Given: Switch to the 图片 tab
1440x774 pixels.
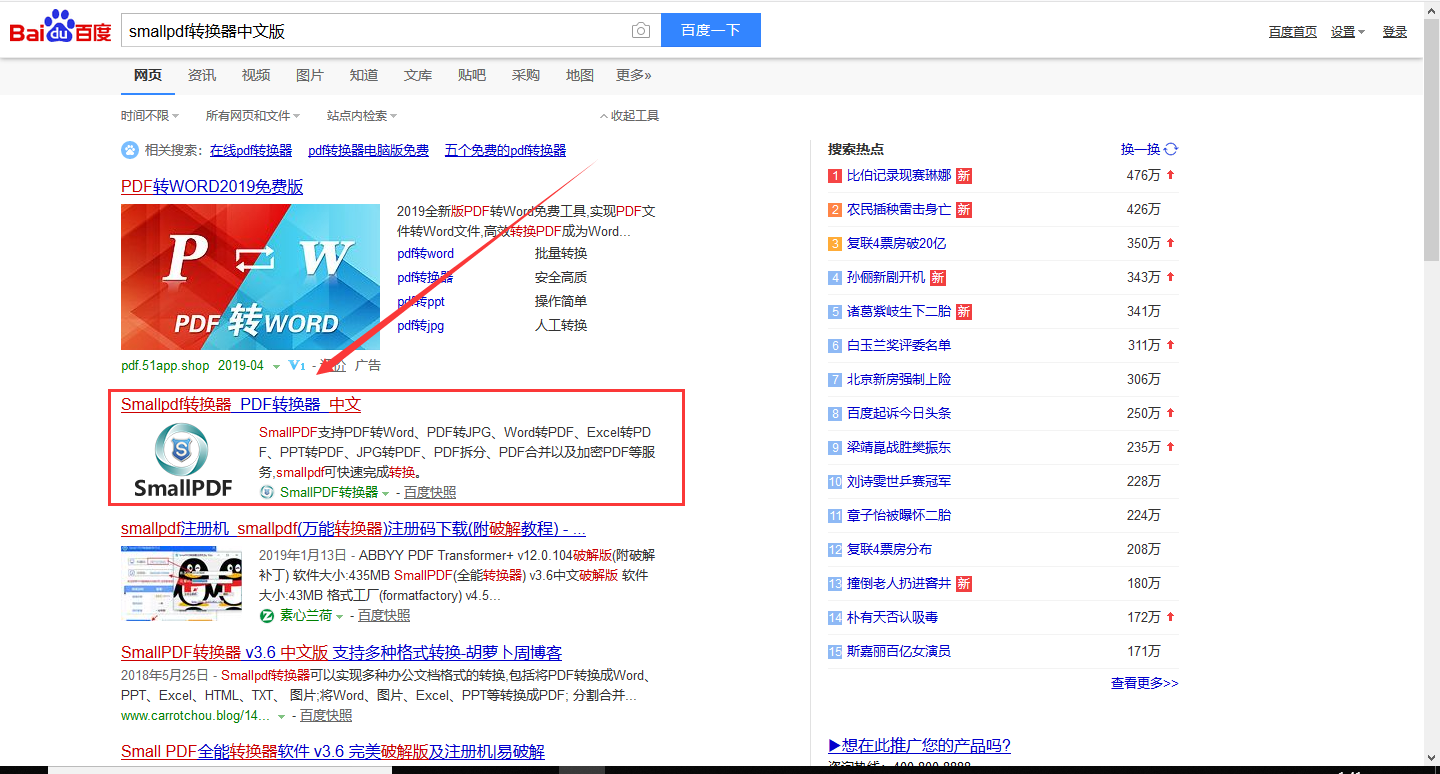Looking at the screenshot, I should point(310,75).
